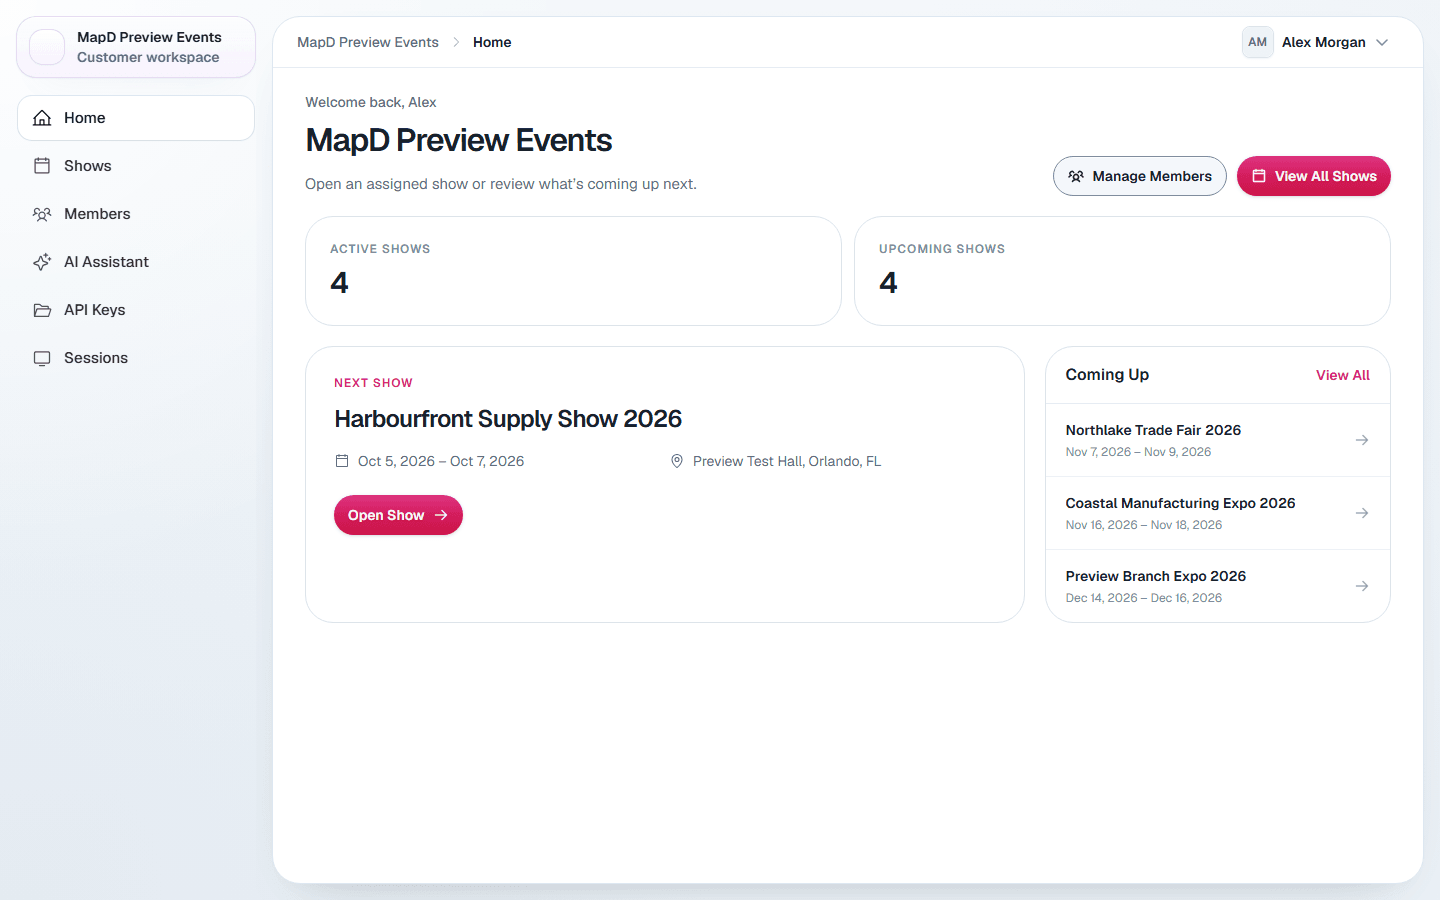
Task: Click the AM avatar badge
Action: (1258, 42)
